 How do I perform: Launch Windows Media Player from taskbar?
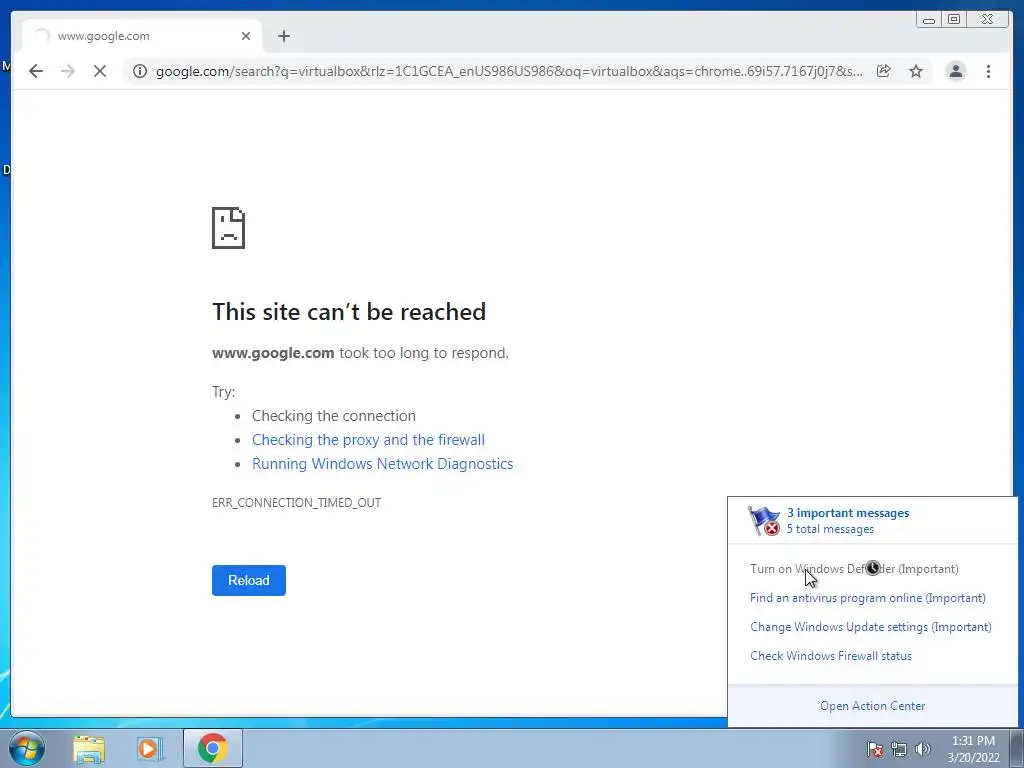coord(149,748)
